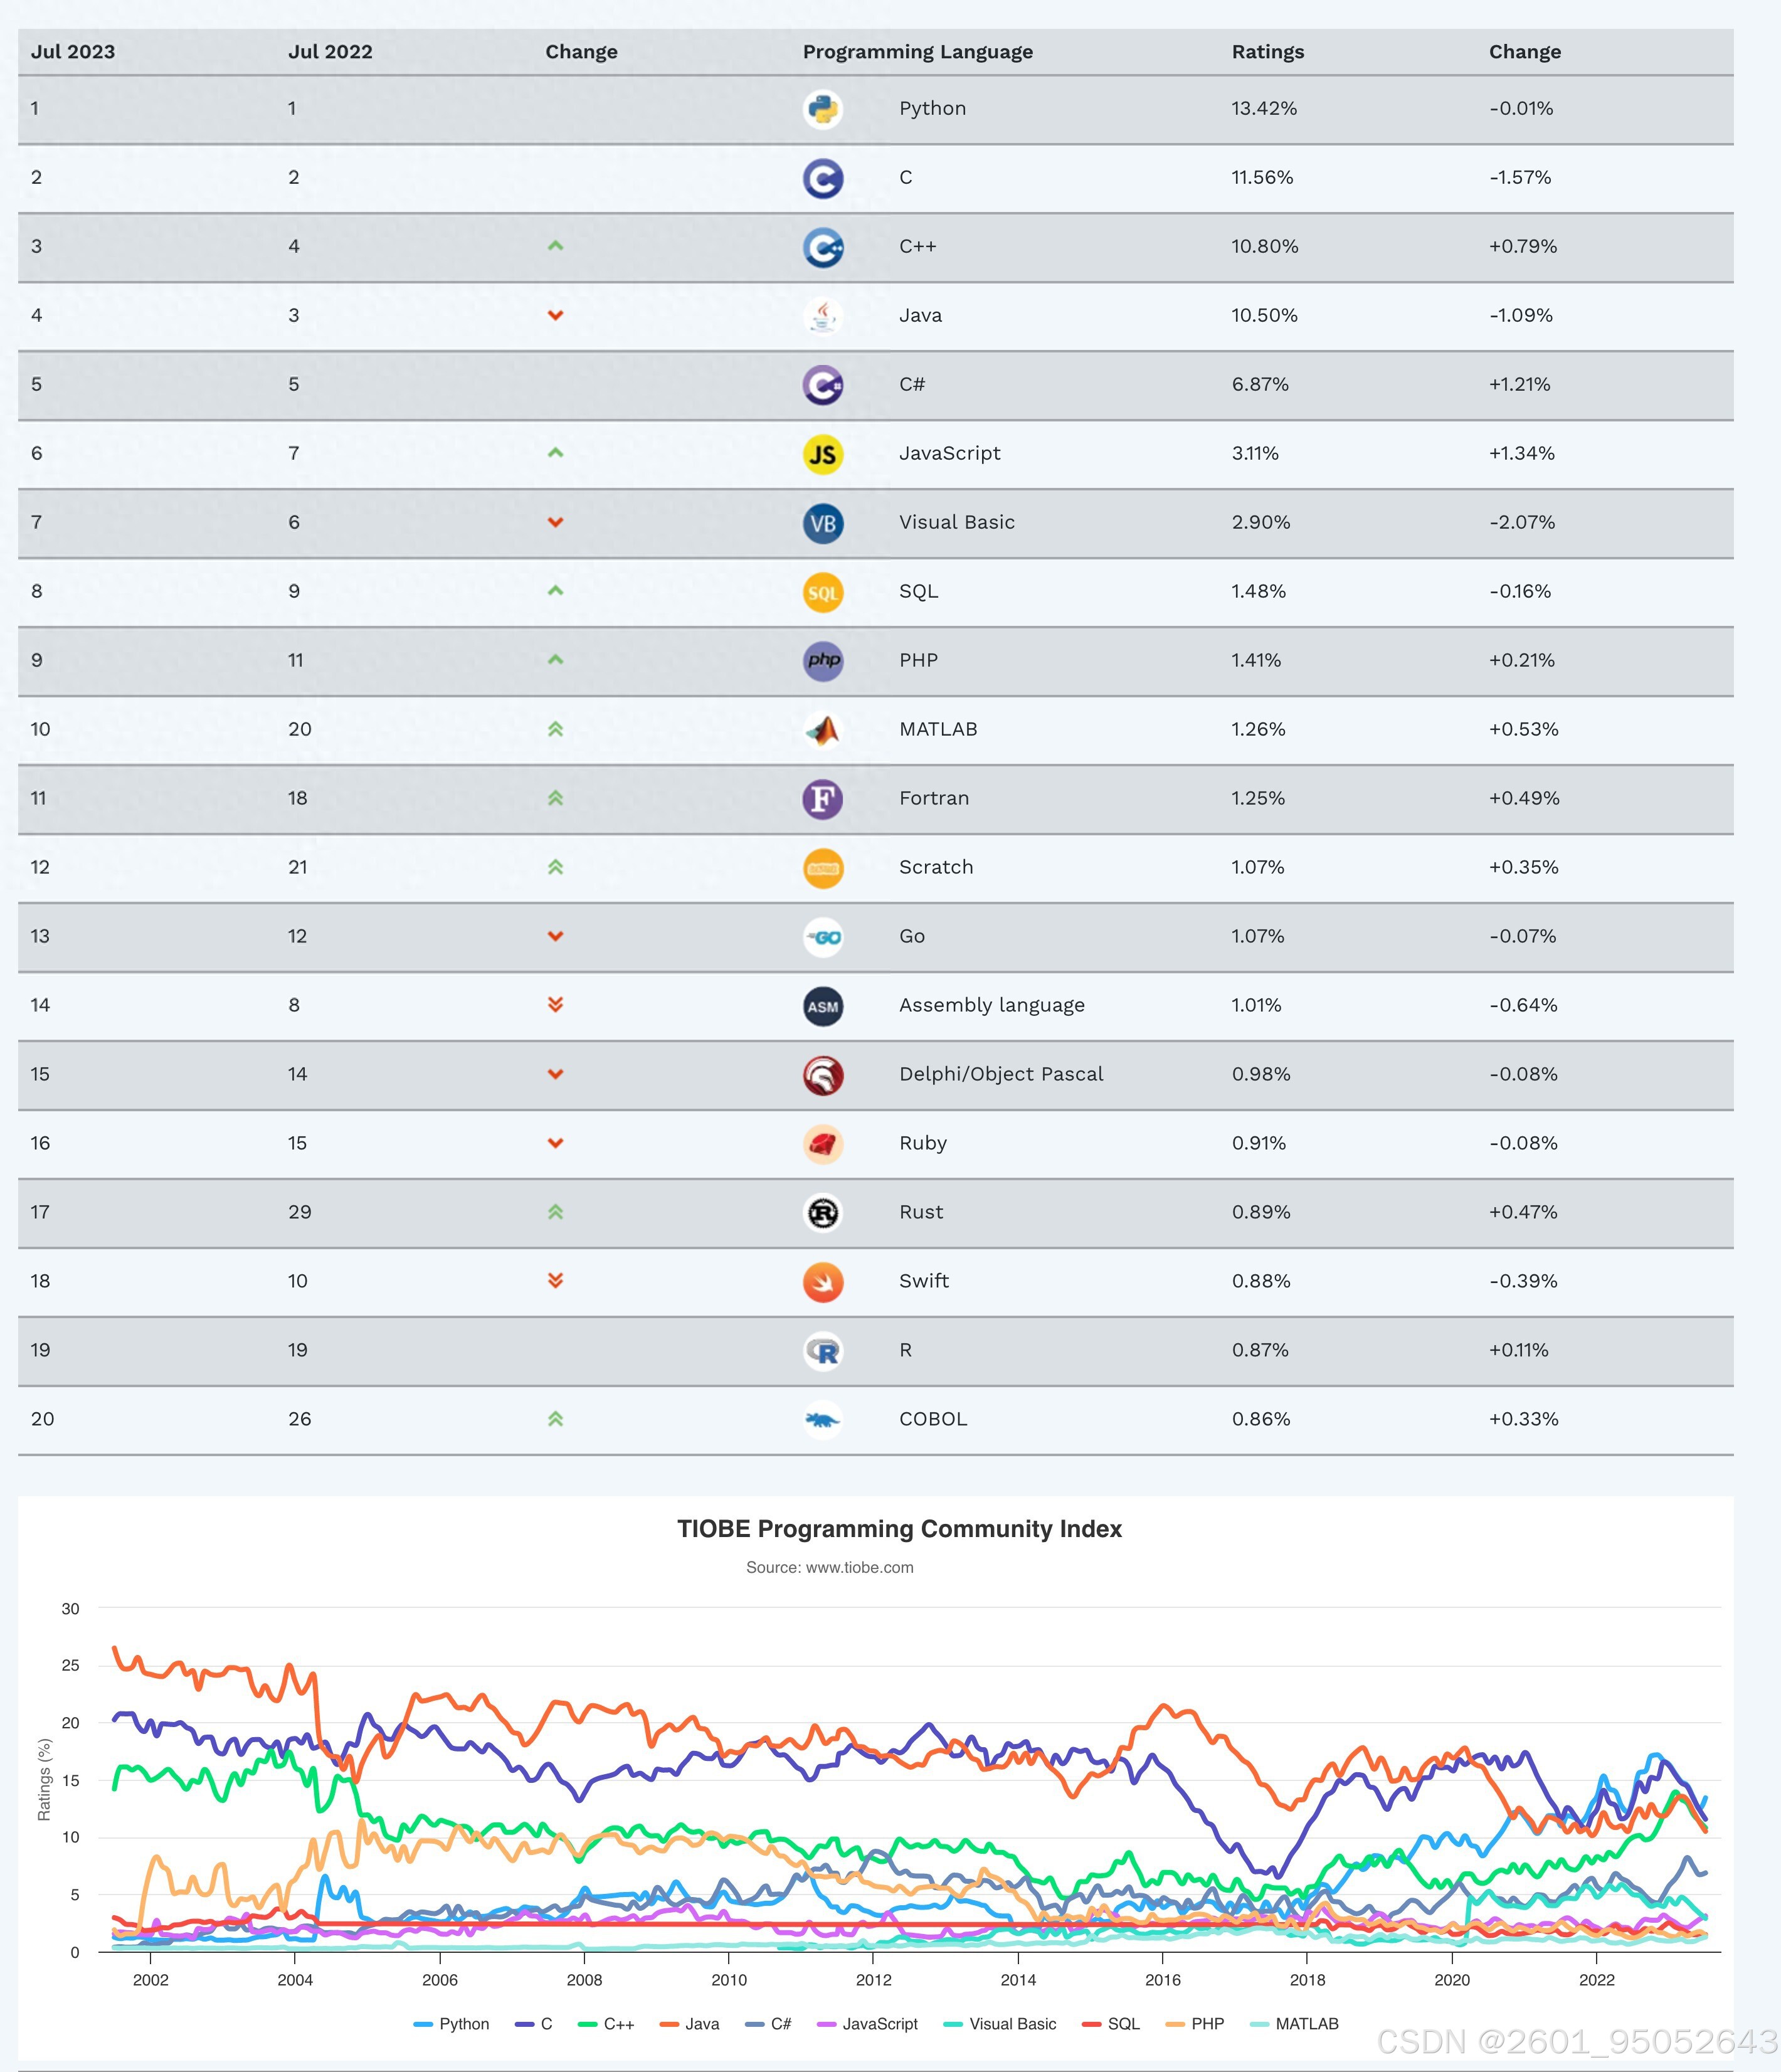Click the Python logo icon
Image resolution: width=1781 pixels, height=2072 pixels.
tap(823, 109)
